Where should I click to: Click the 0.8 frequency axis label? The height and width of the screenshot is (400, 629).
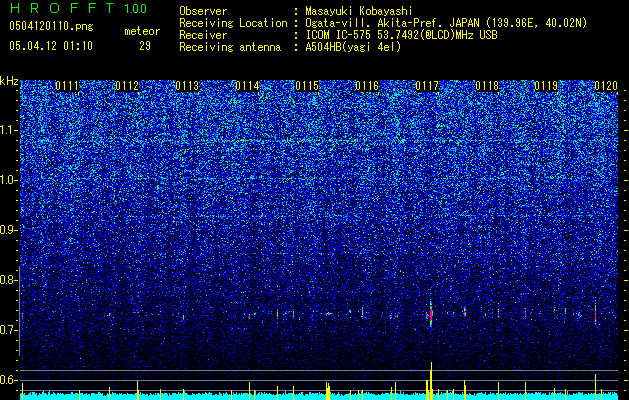[8, 280]
